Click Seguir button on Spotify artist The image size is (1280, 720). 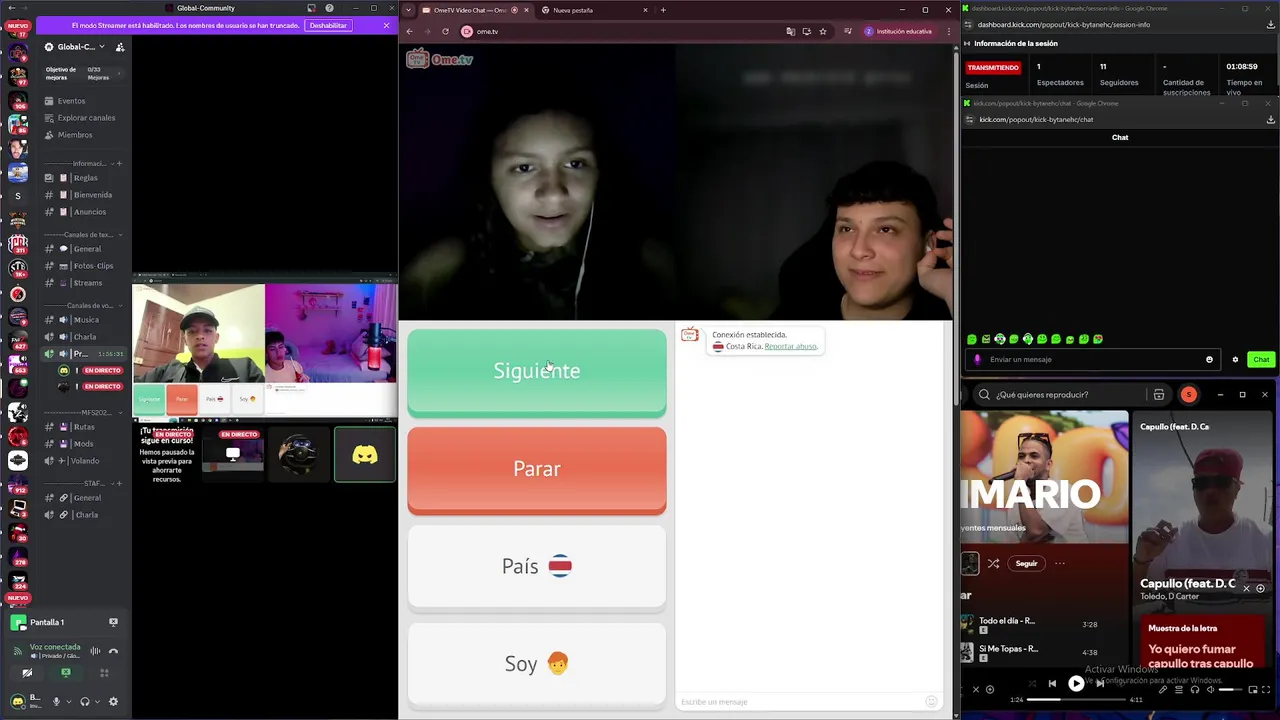pyautogui.click(x=1026, y=563)
